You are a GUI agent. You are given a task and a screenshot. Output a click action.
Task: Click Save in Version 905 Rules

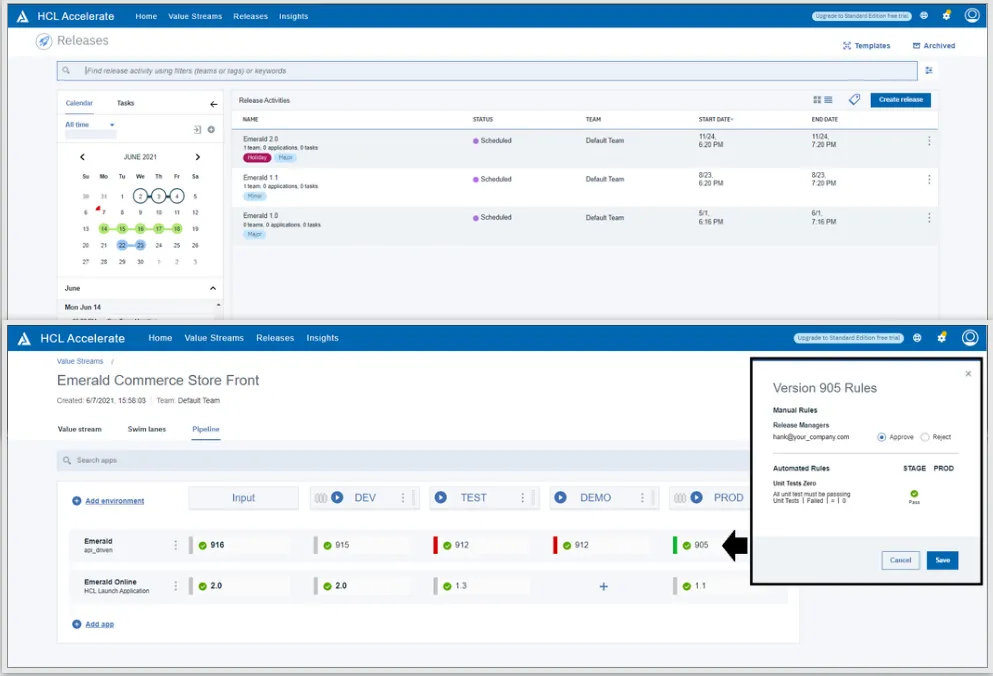(x=942, y=560)
